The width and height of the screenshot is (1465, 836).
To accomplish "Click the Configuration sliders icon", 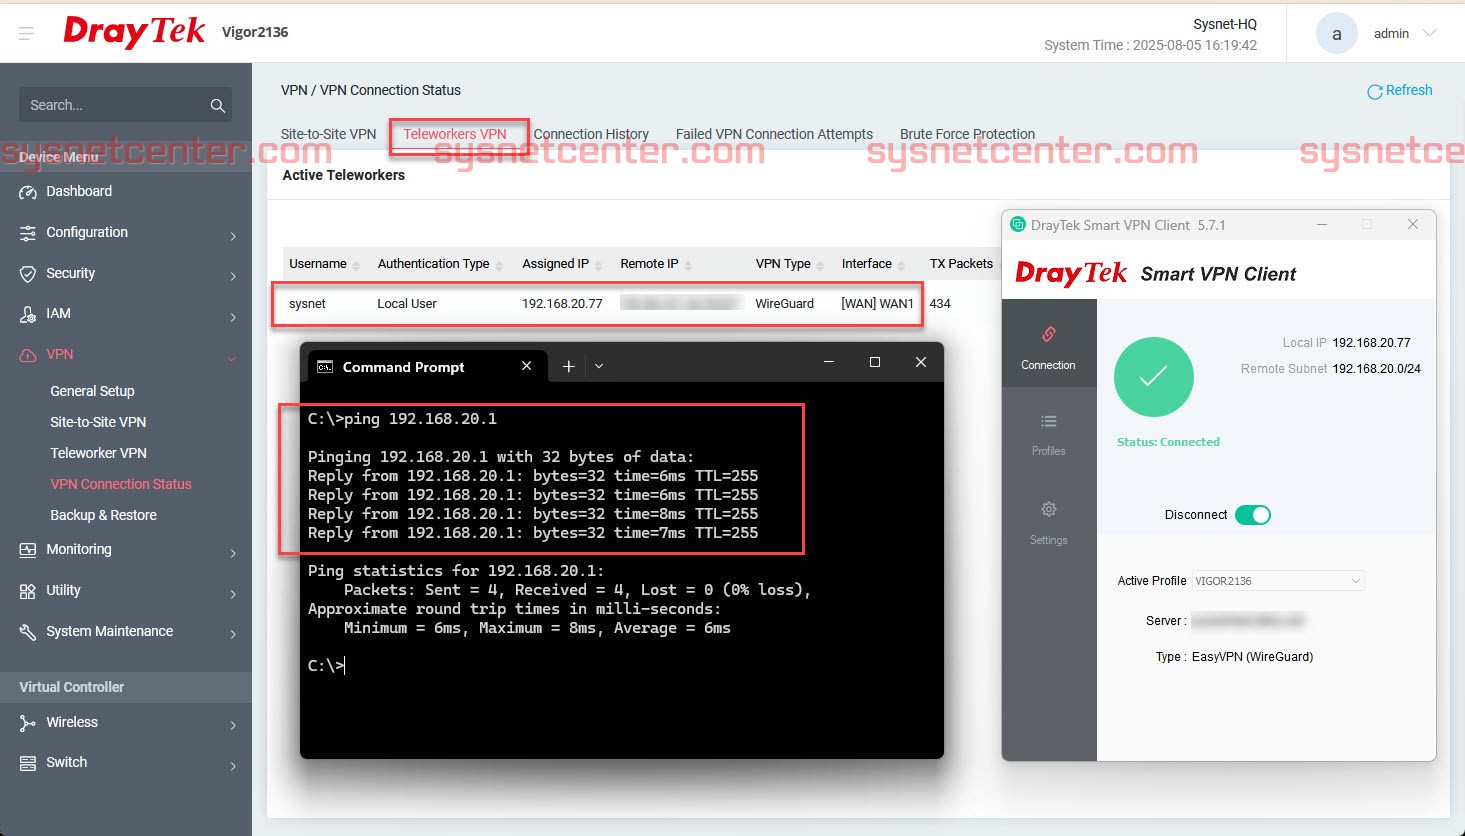I will [28, 233].
